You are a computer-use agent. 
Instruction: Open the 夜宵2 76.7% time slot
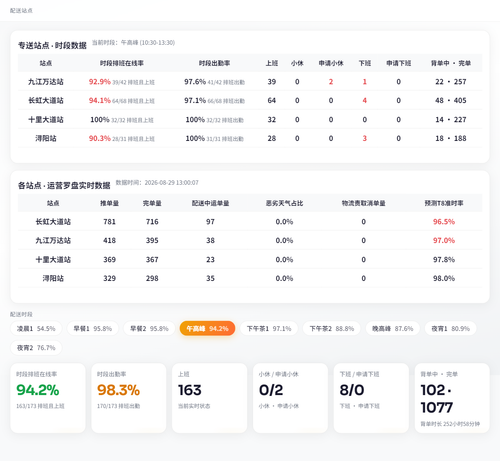pyautogui.click(x=36, y=348)
